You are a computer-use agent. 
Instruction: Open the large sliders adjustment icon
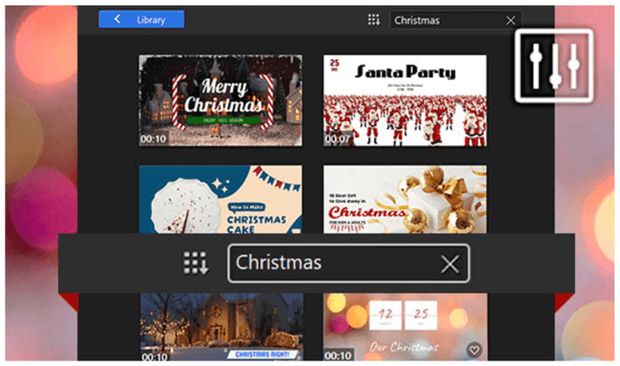pos(554,66)
